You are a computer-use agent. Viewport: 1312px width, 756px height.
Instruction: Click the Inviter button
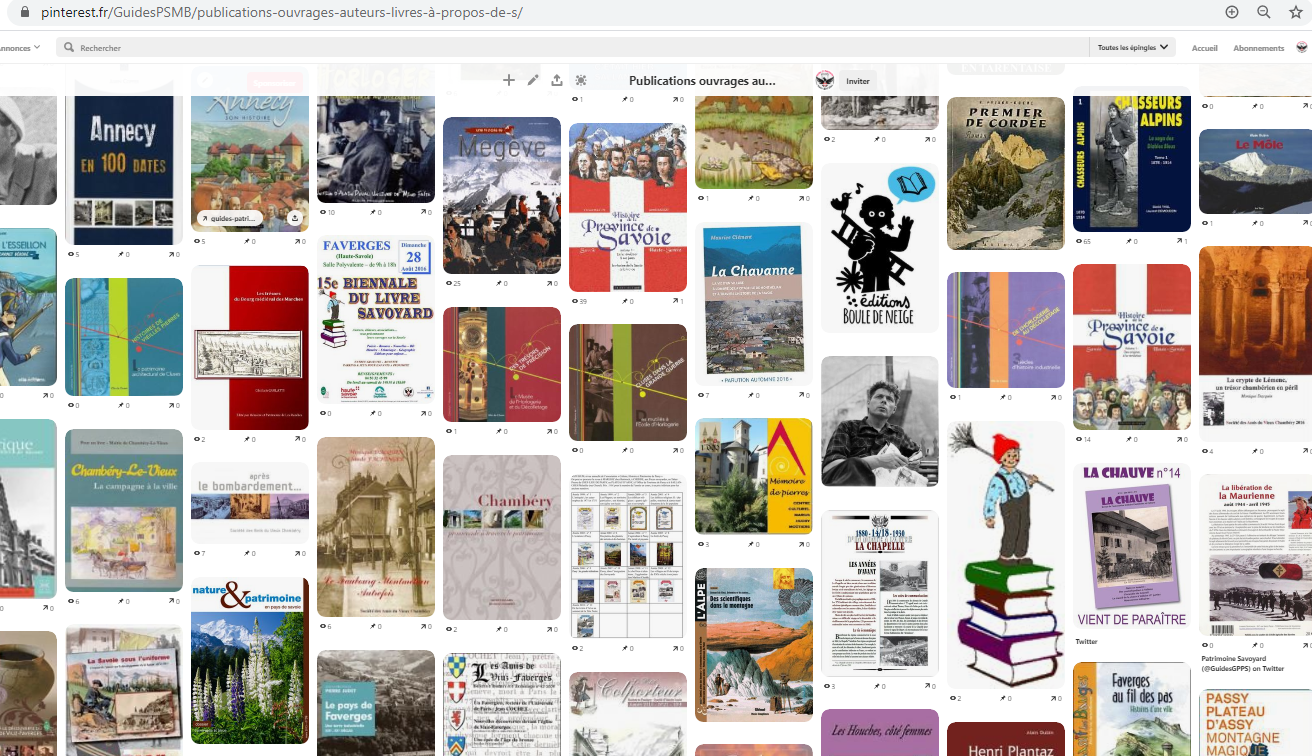pyautogui.click(x=858, y=81)
